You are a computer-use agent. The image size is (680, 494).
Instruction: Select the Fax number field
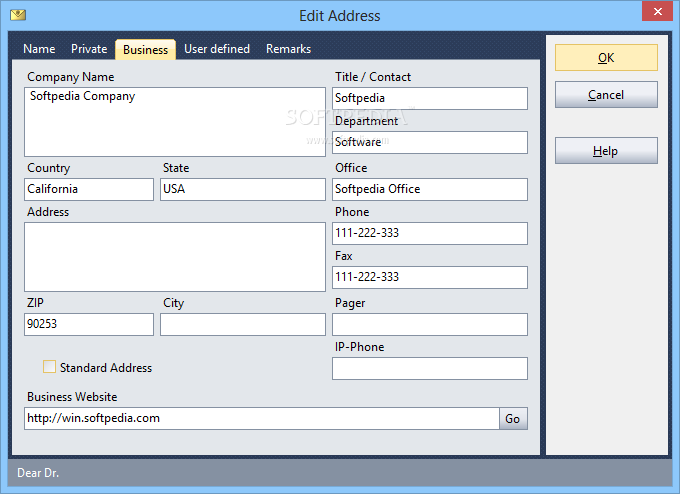[x=430, y=277]
